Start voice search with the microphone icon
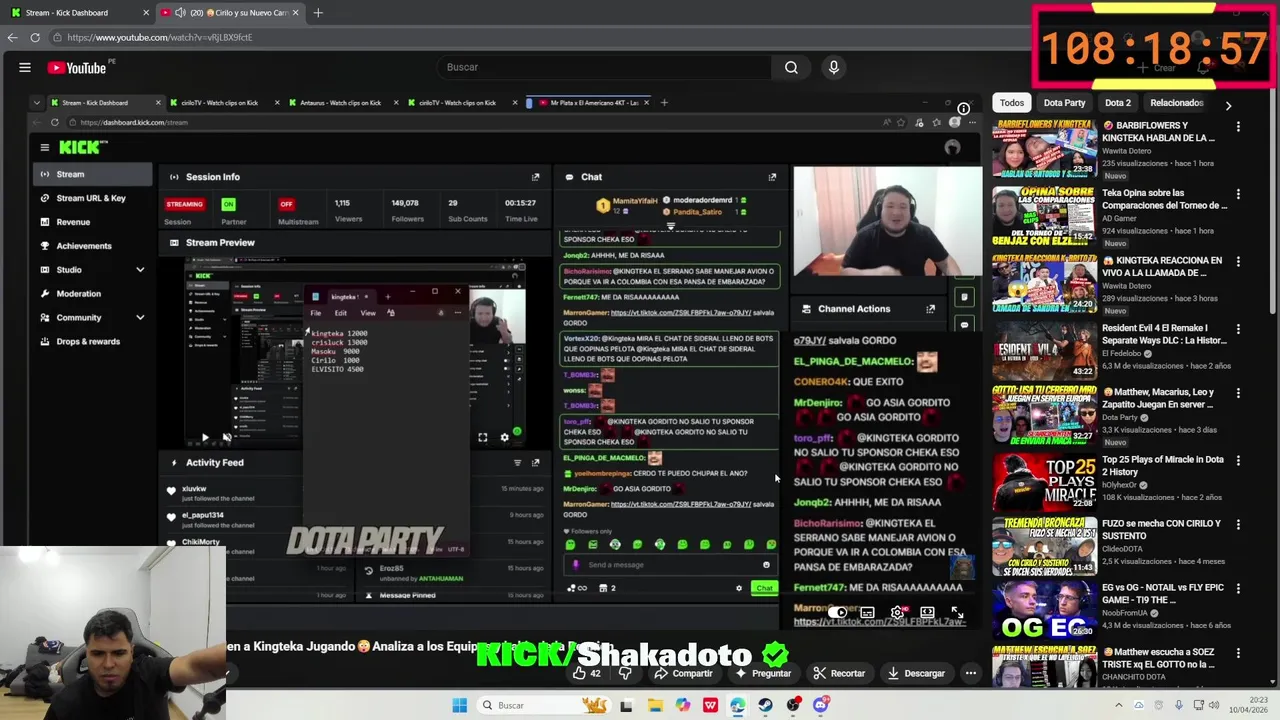1280x720 pixels. [834, 67]
